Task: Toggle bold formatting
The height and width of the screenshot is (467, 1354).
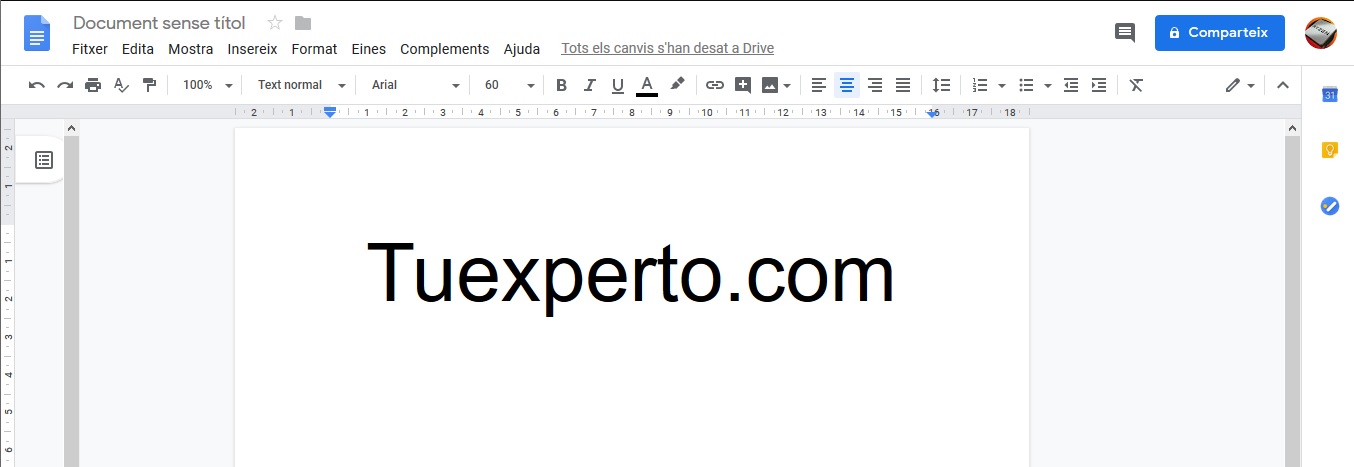Action: 561,85
